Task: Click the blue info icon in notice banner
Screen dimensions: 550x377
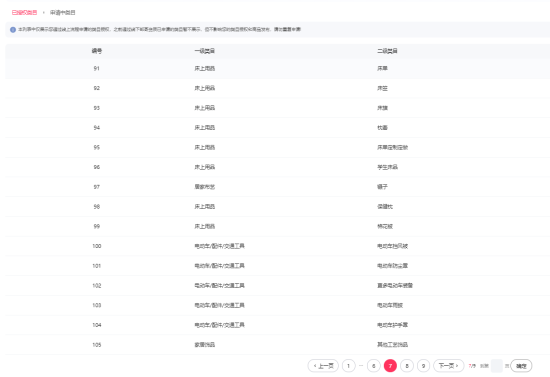Action: point(13,30)
